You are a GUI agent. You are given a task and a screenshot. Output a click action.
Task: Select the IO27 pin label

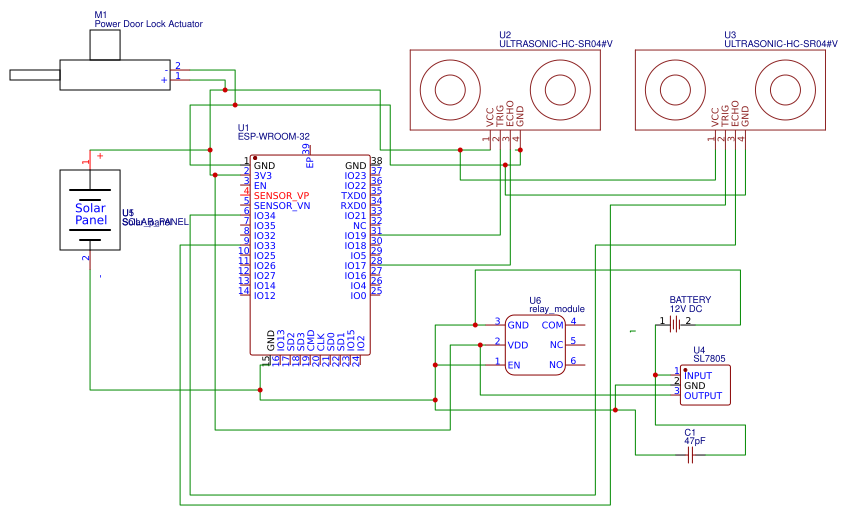point(264,276)
